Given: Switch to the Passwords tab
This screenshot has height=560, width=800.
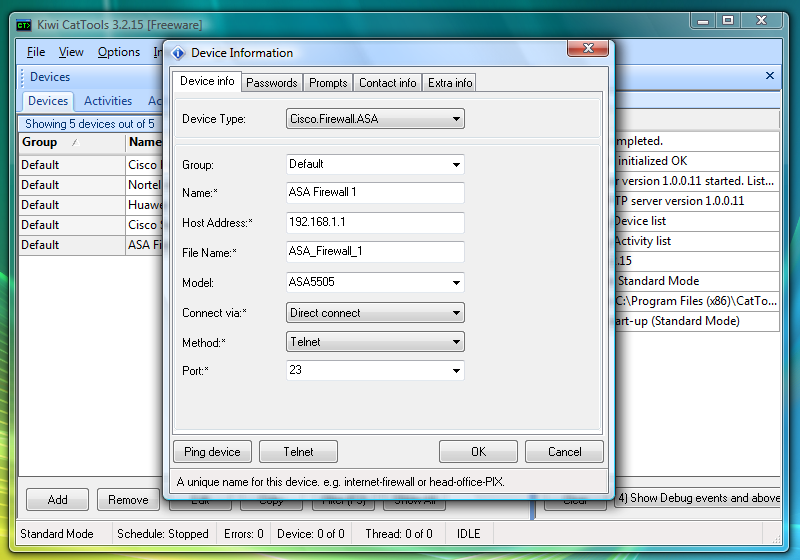Looking at the screenshot, I should click(271, 83).
